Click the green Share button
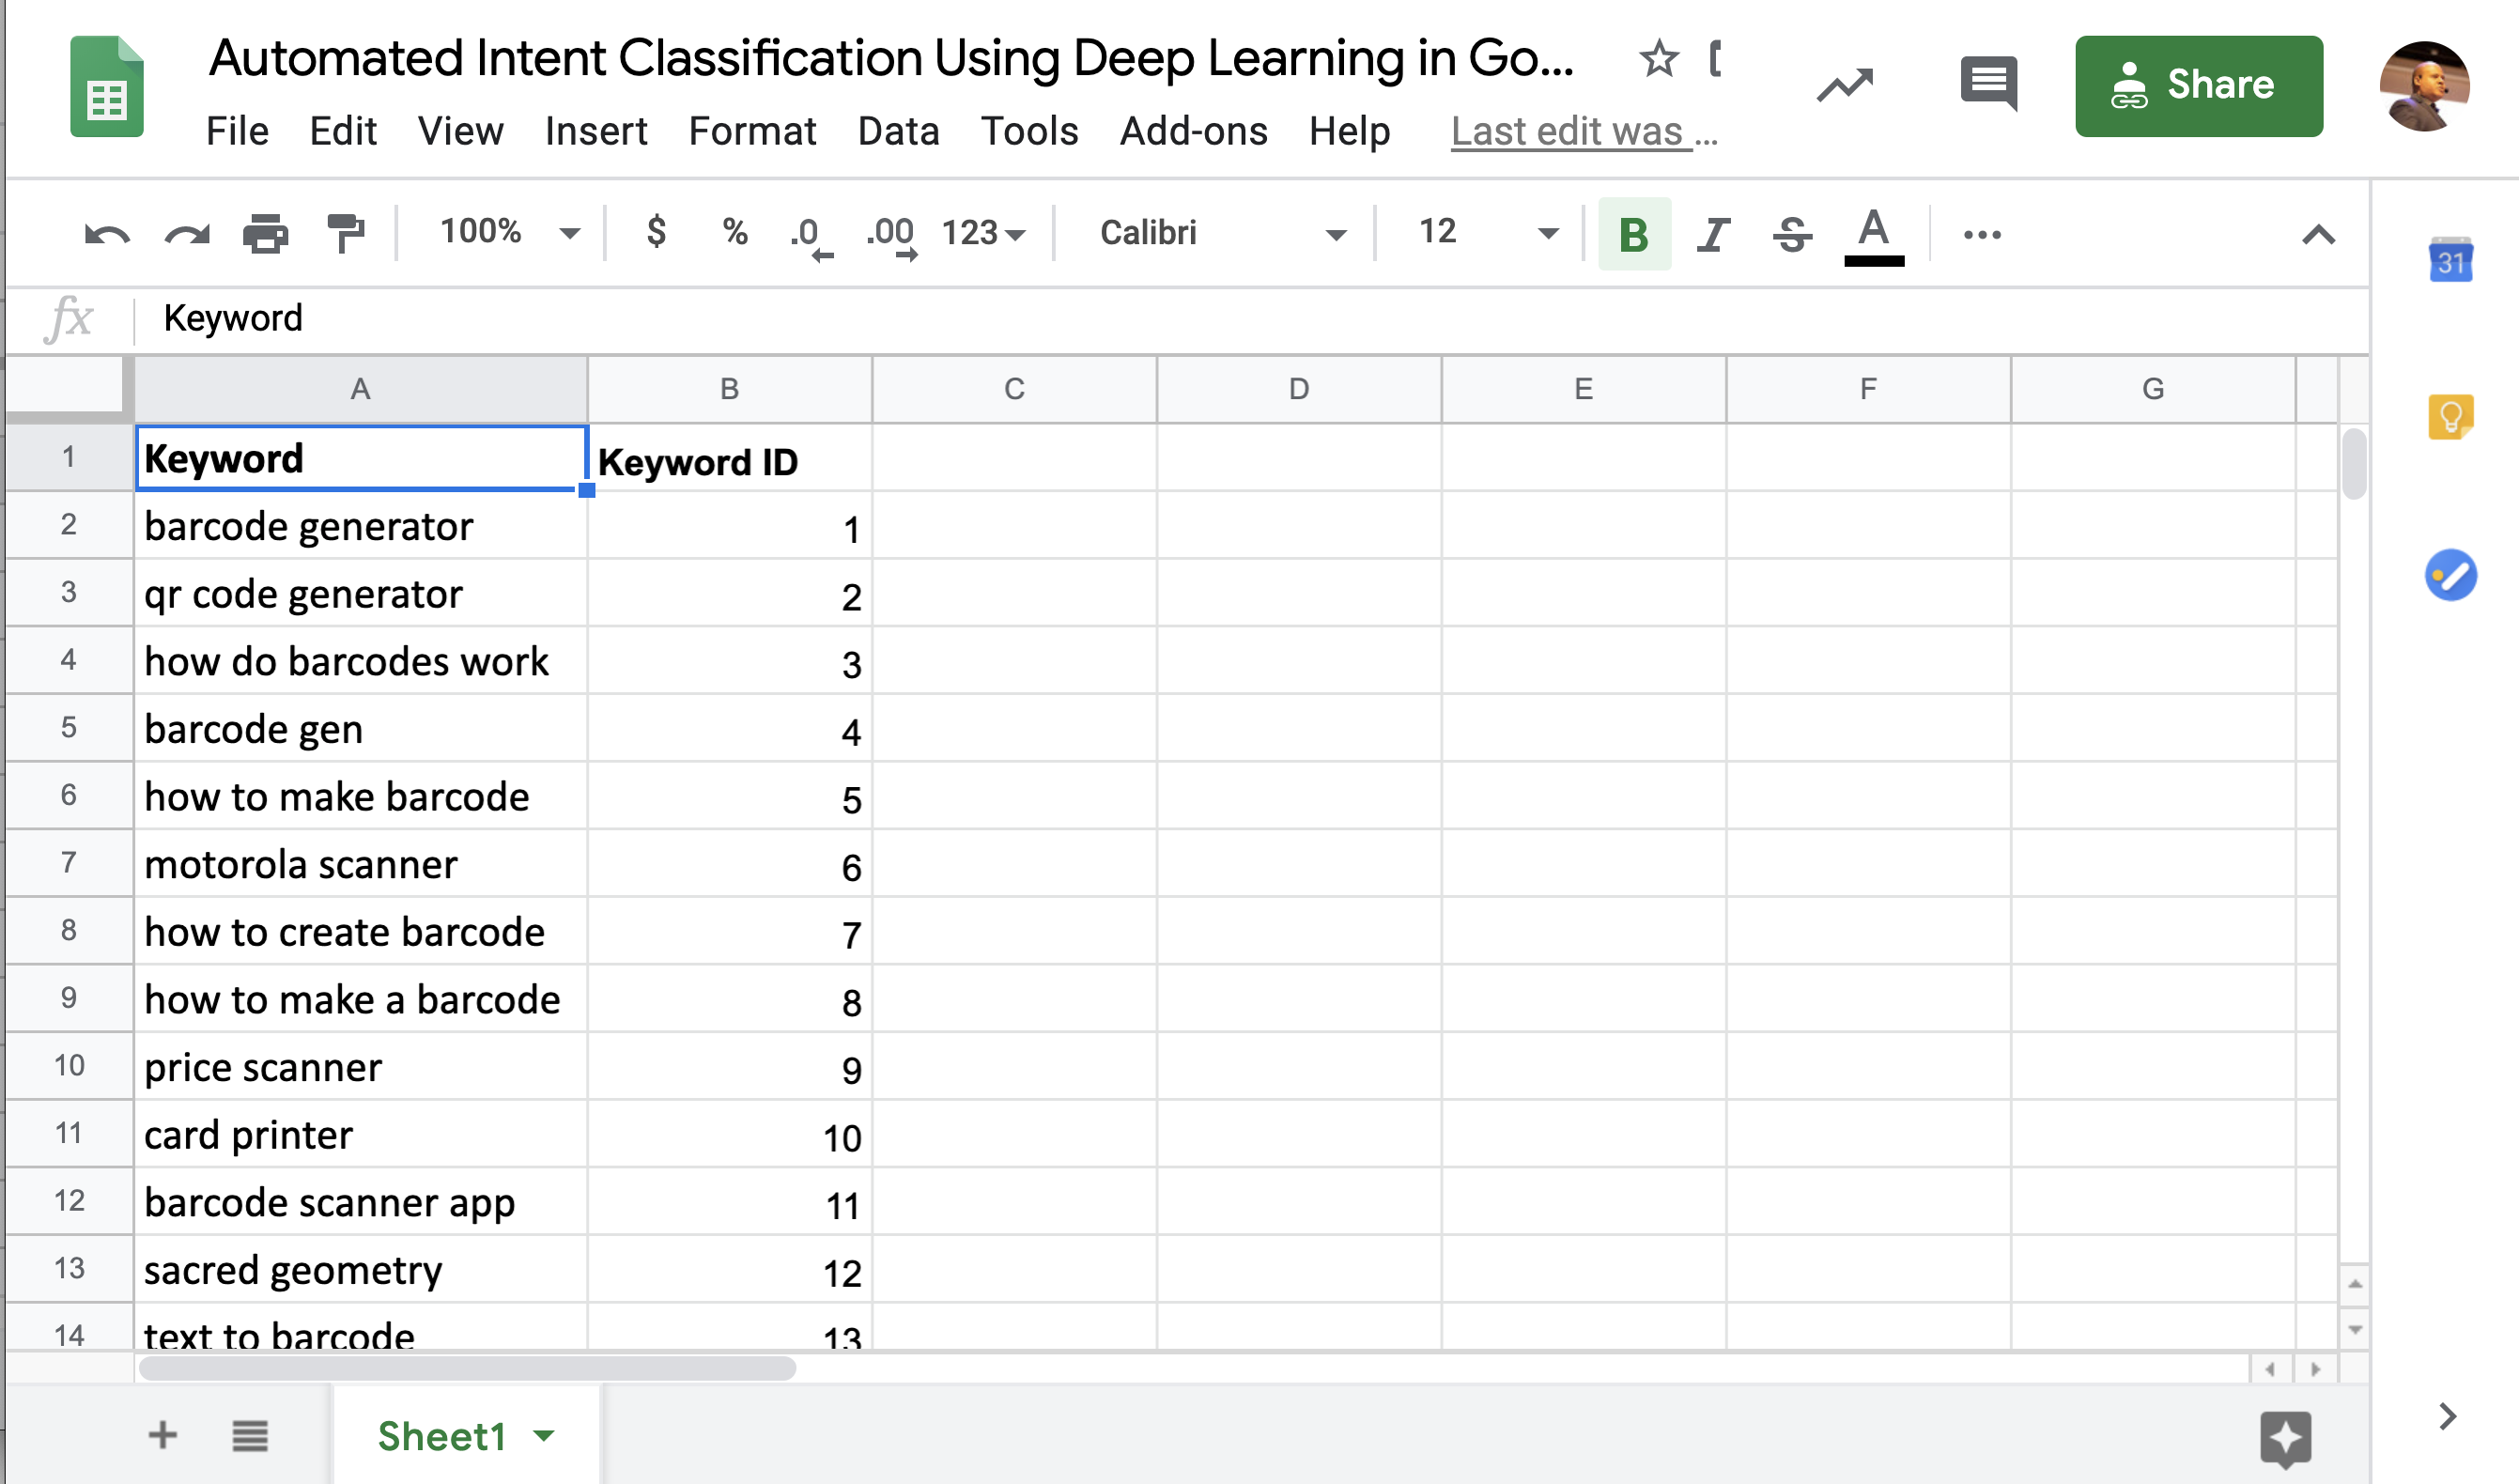The image size is (2519, 1484). (x=2198, y=86)
